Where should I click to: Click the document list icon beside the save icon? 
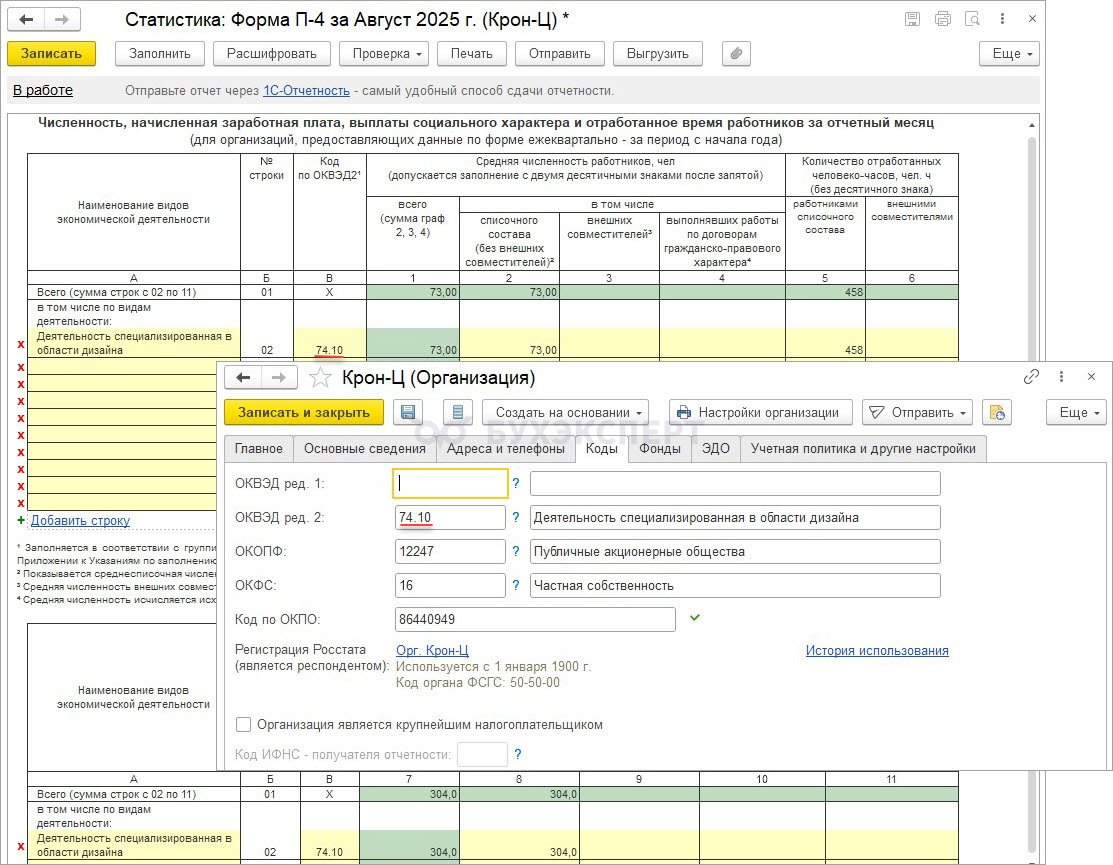coord(457,412)
